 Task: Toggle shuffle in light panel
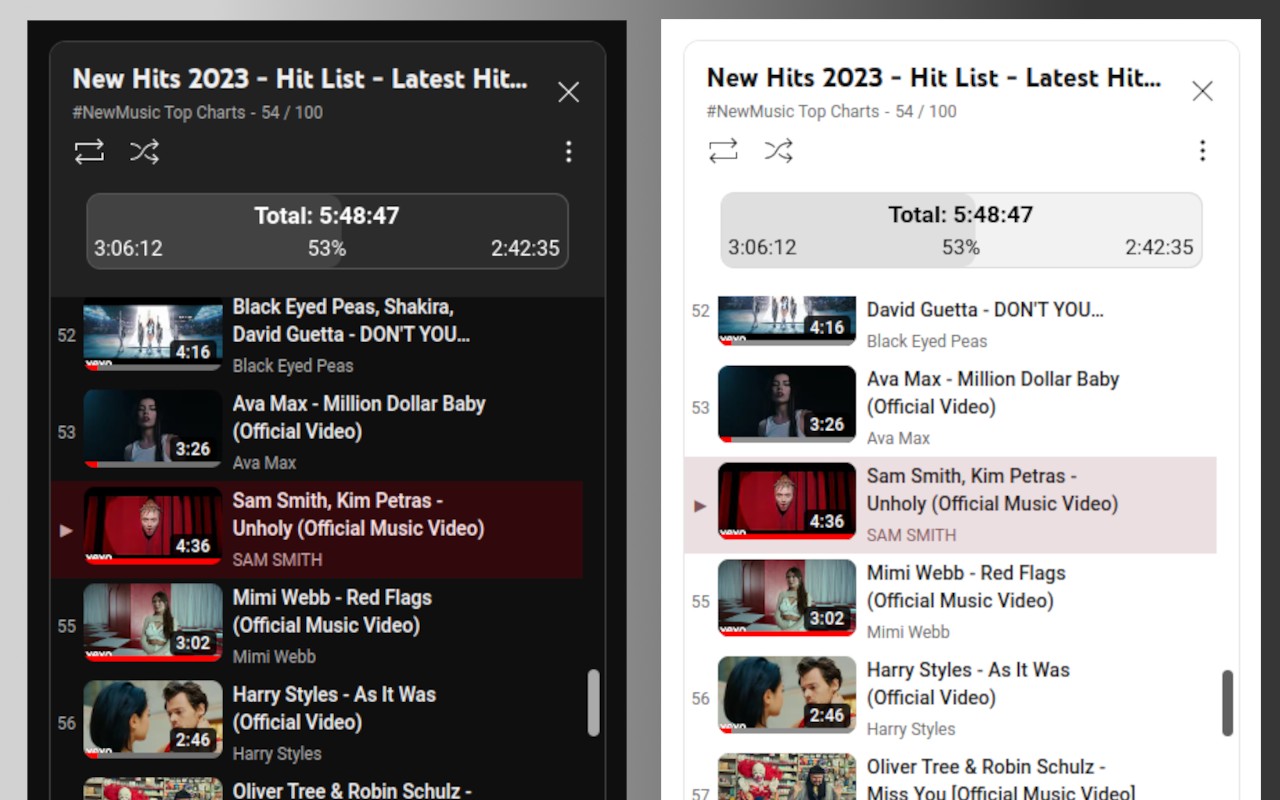(x=778, y=150)
